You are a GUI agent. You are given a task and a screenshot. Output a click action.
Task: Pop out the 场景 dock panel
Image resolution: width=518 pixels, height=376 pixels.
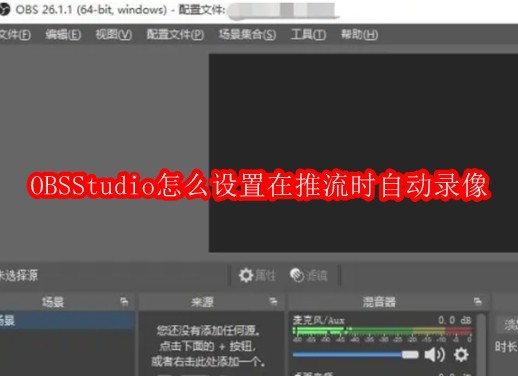124,302
